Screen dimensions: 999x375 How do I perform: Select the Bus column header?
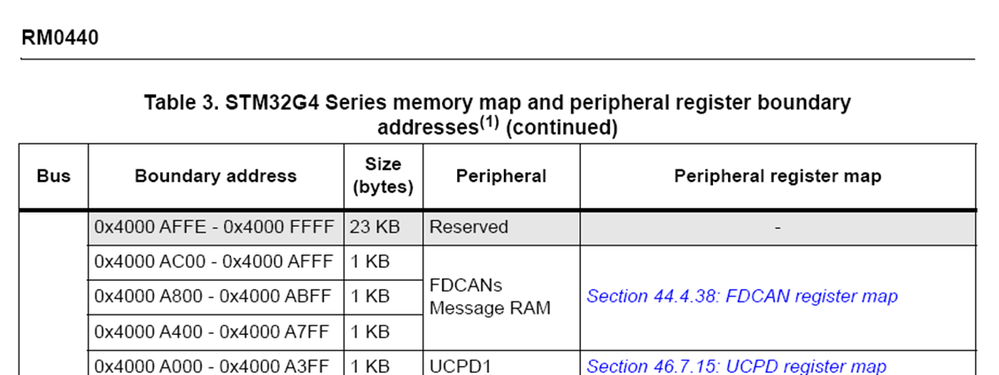pos(54,176)
